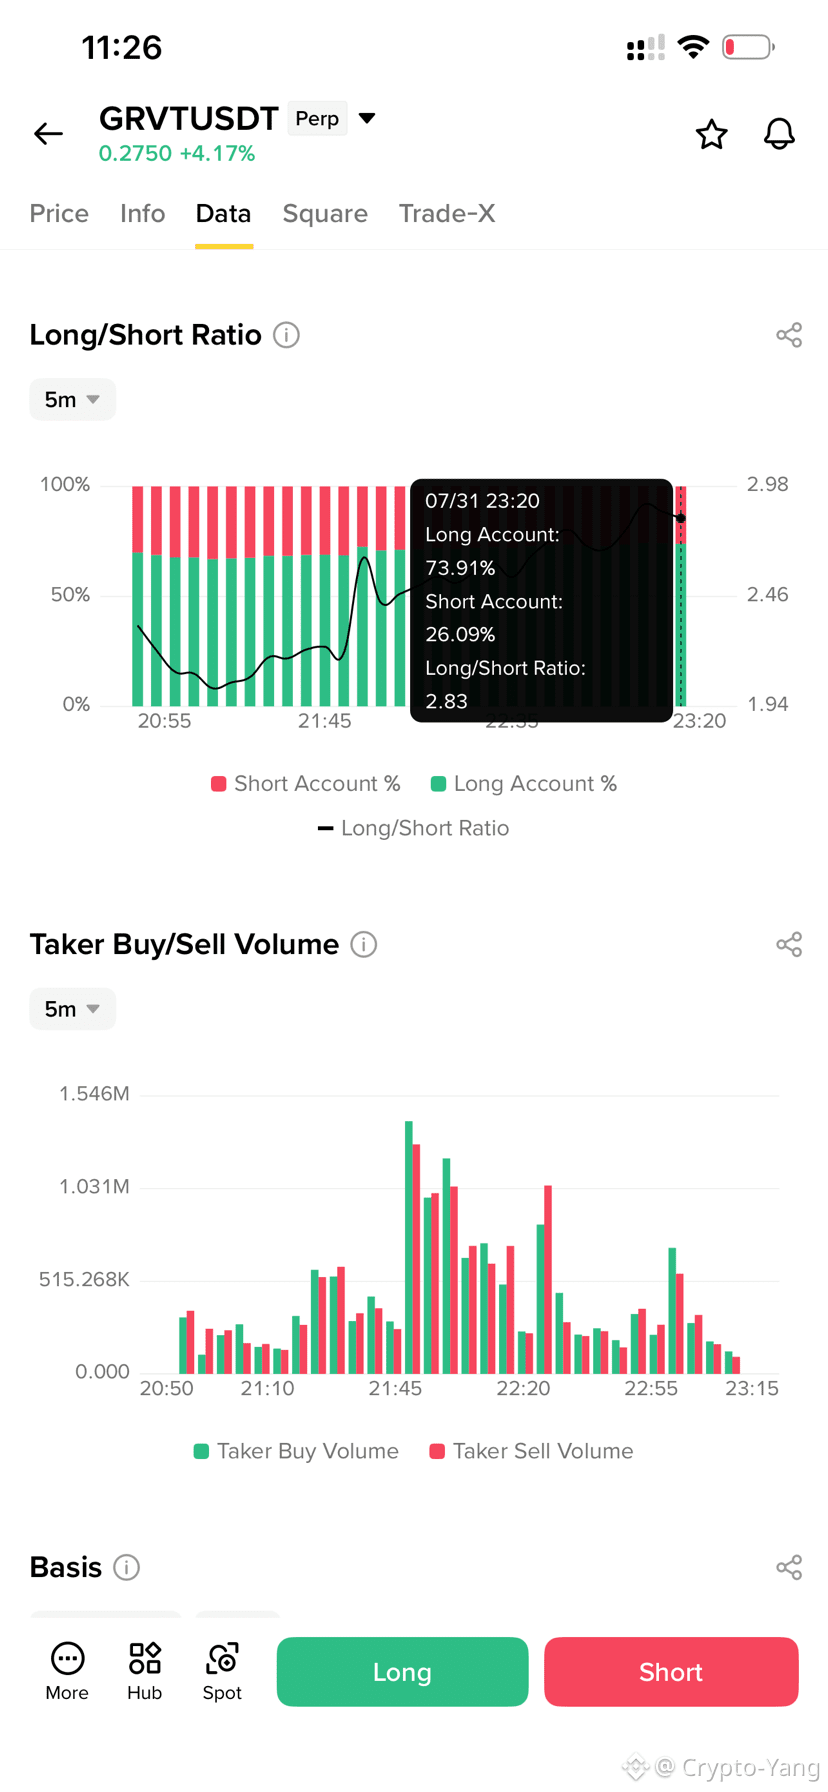Viewport: 828px width, 1792px height.
Task: Tap the 21:45 label on ratio chart
Action: click(325, 721)
